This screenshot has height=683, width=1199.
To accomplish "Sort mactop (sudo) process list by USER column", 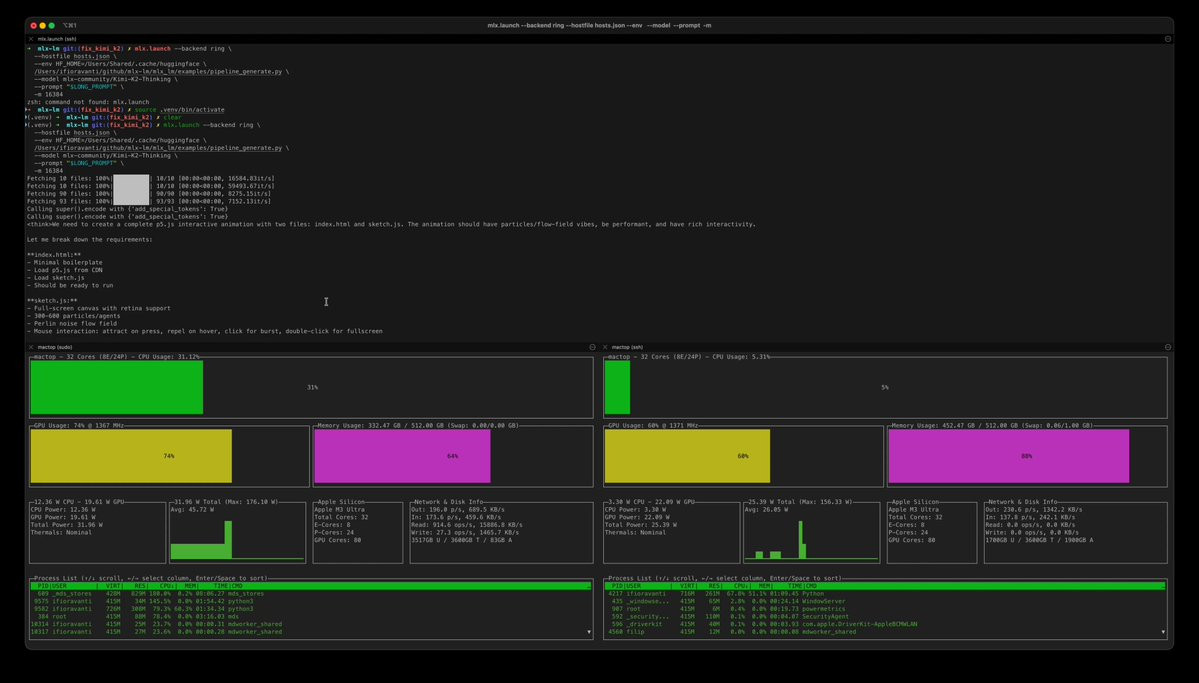I will click(x=59, y=586).
